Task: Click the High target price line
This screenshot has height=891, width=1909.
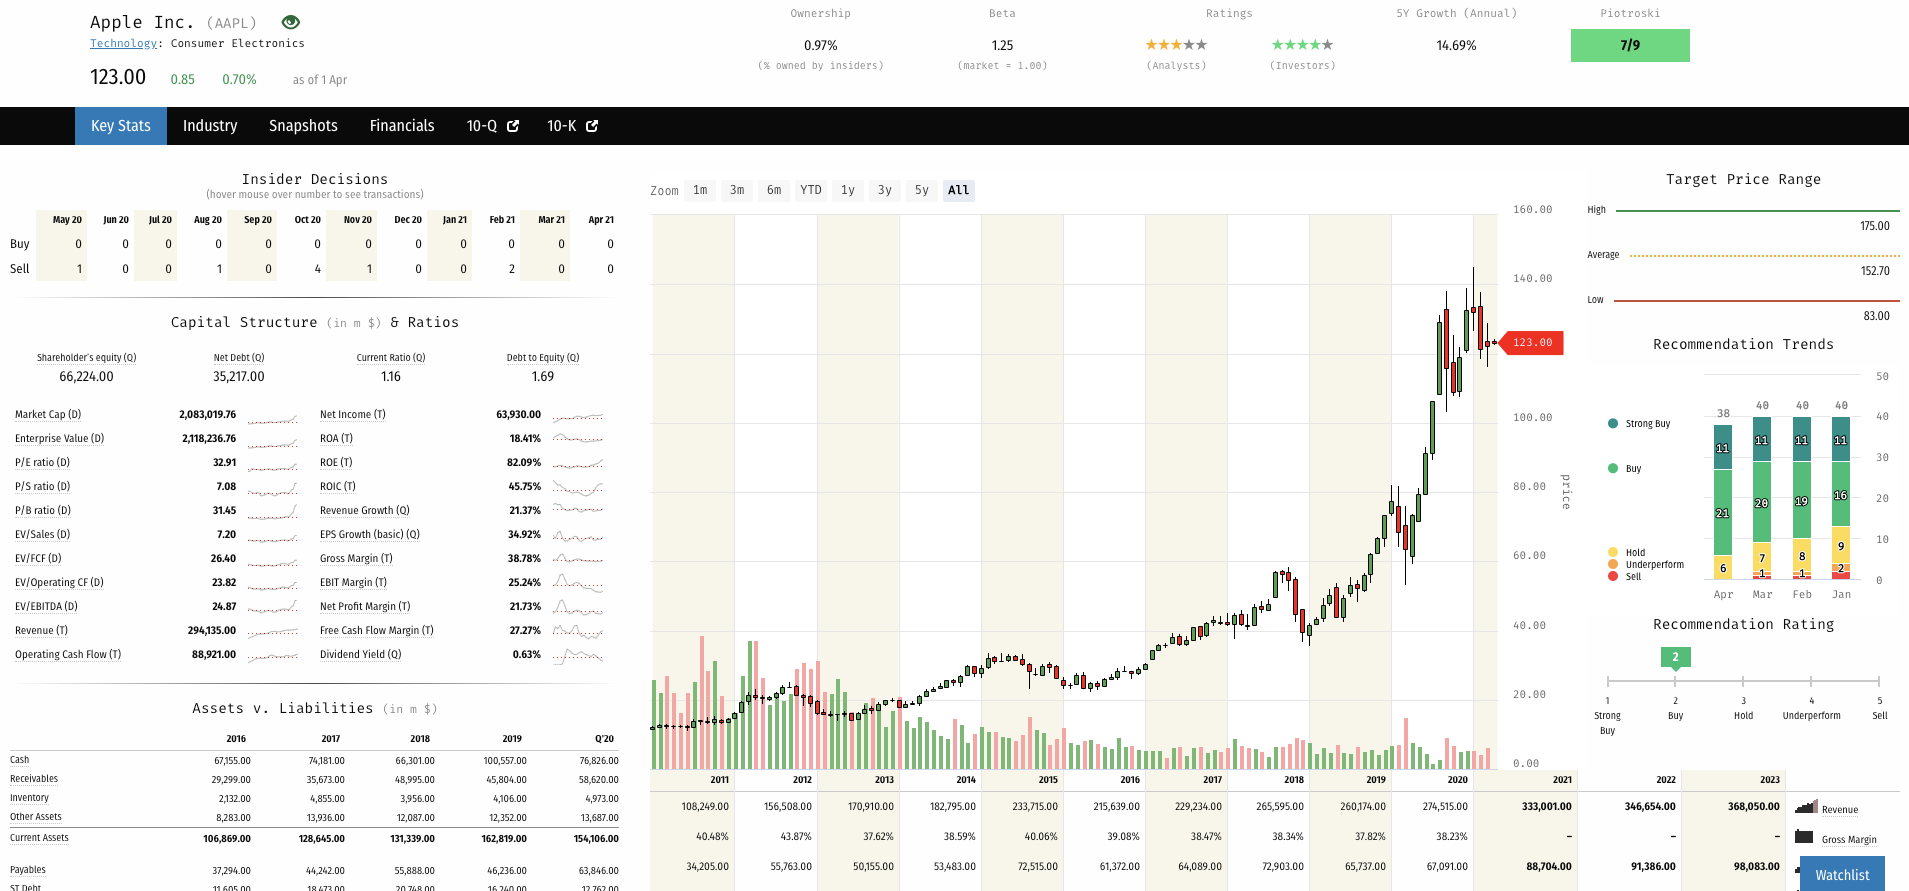Action: coord(1757,211)
